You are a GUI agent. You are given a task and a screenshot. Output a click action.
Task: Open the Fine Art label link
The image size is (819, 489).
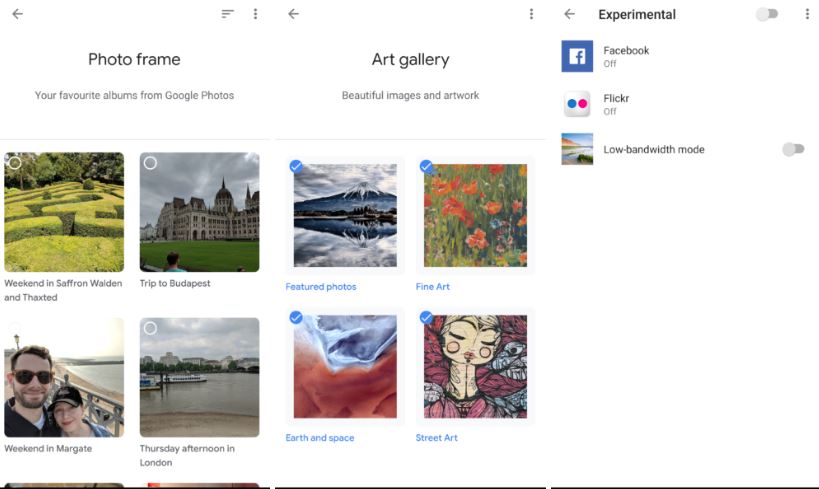(433, 287)
